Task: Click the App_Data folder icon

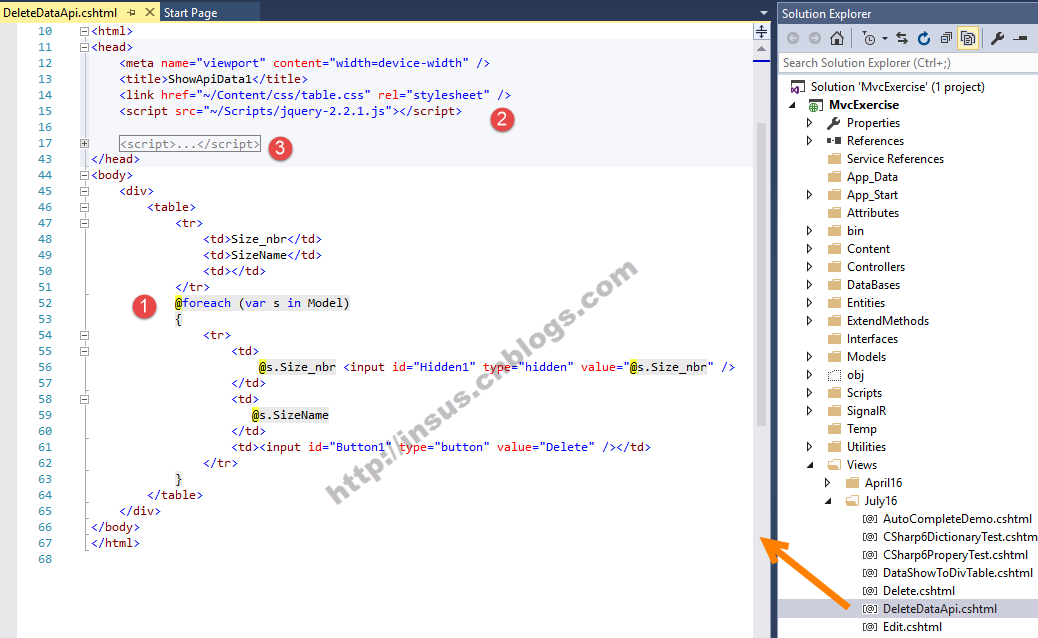Action: click(834, 177)
